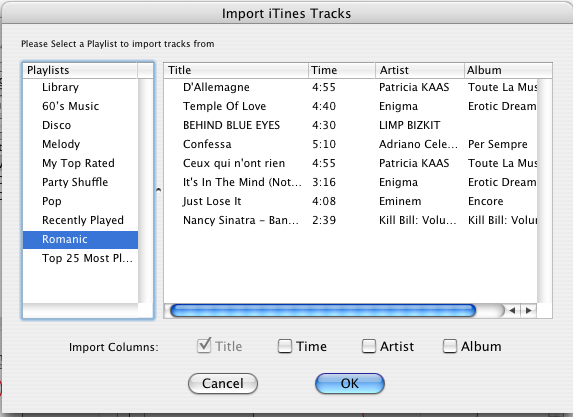Select the track Just Lose It
Screen dimensions: 573x417
point(351,201)
